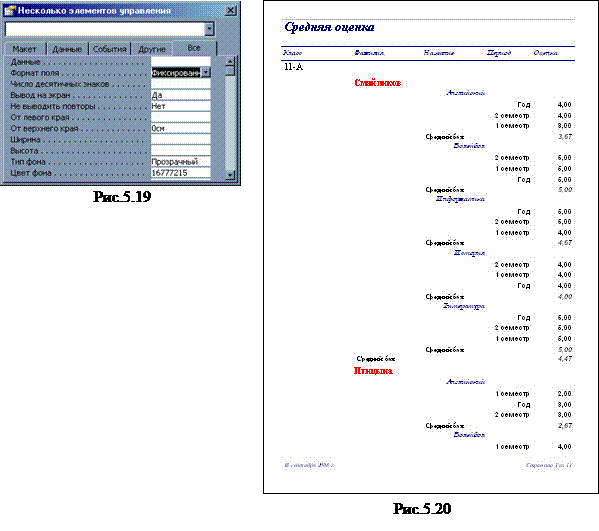Click the object selector combo box field
Image resolution: width=599 pixels, height=531 pixels.
tap(105, 29)
